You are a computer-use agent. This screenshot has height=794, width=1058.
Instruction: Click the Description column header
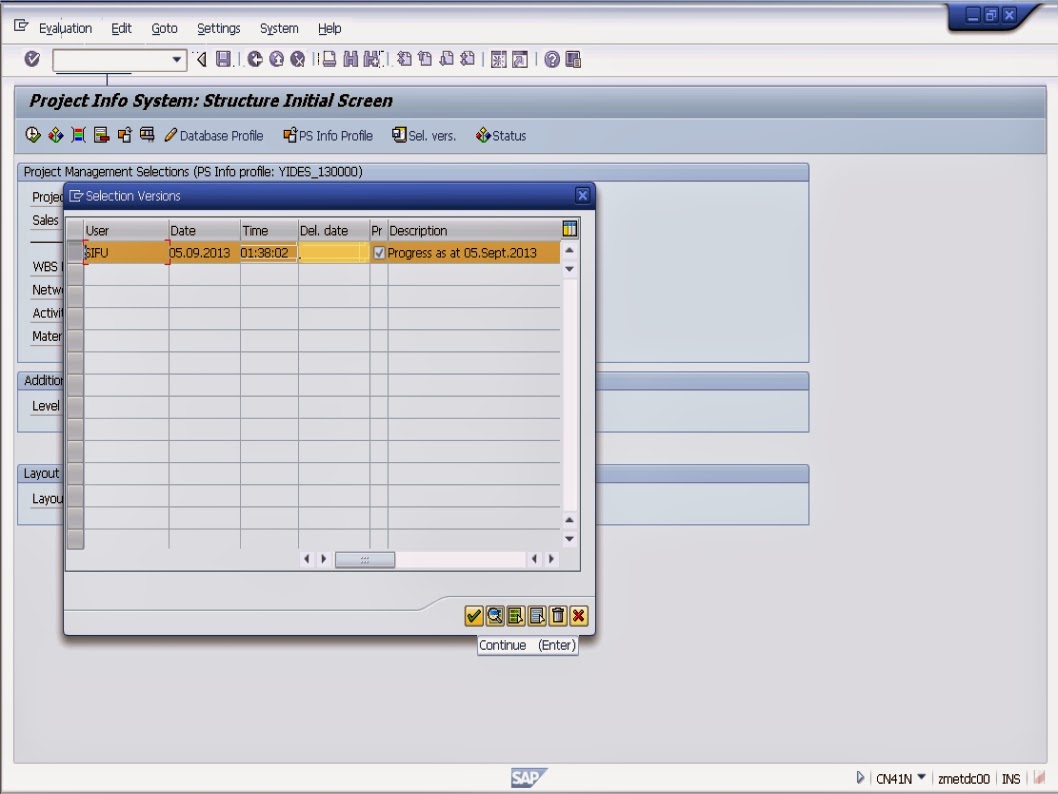[x=474, y=230]
